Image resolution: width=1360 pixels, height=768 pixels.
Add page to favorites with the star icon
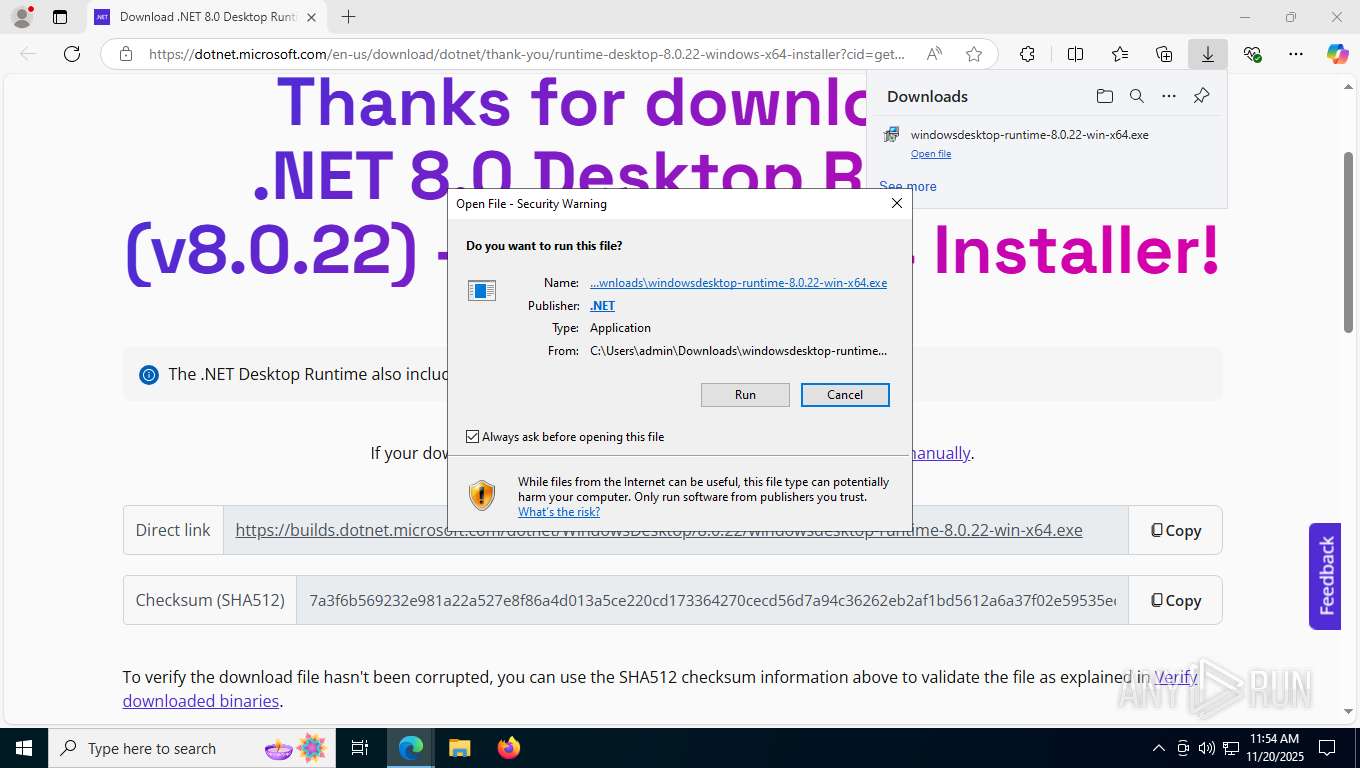(x=974, y=54)
